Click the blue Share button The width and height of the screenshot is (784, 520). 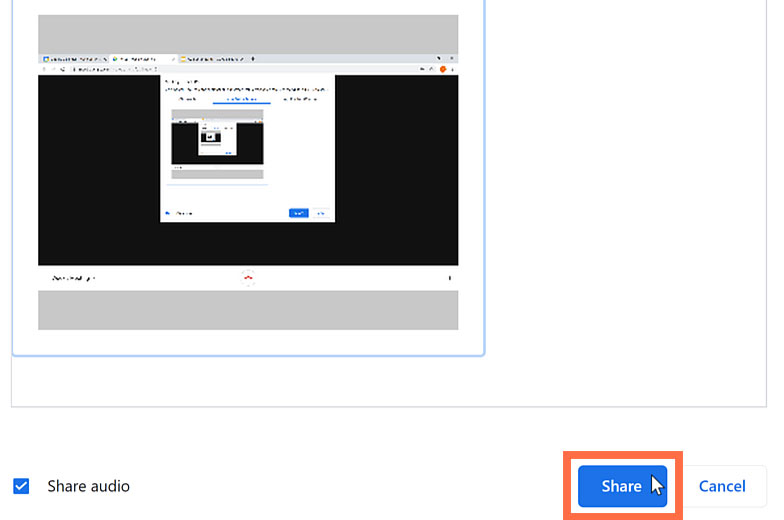[622, 486]
